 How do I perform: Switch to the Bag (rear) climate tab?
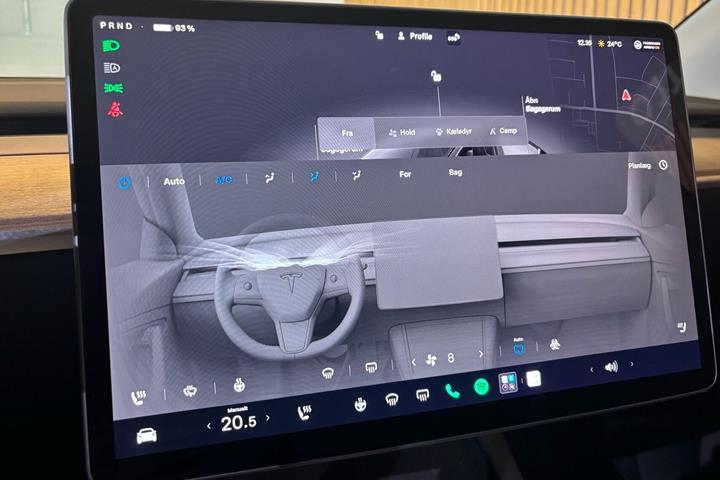pyautogui.click(x=455, y=172)
